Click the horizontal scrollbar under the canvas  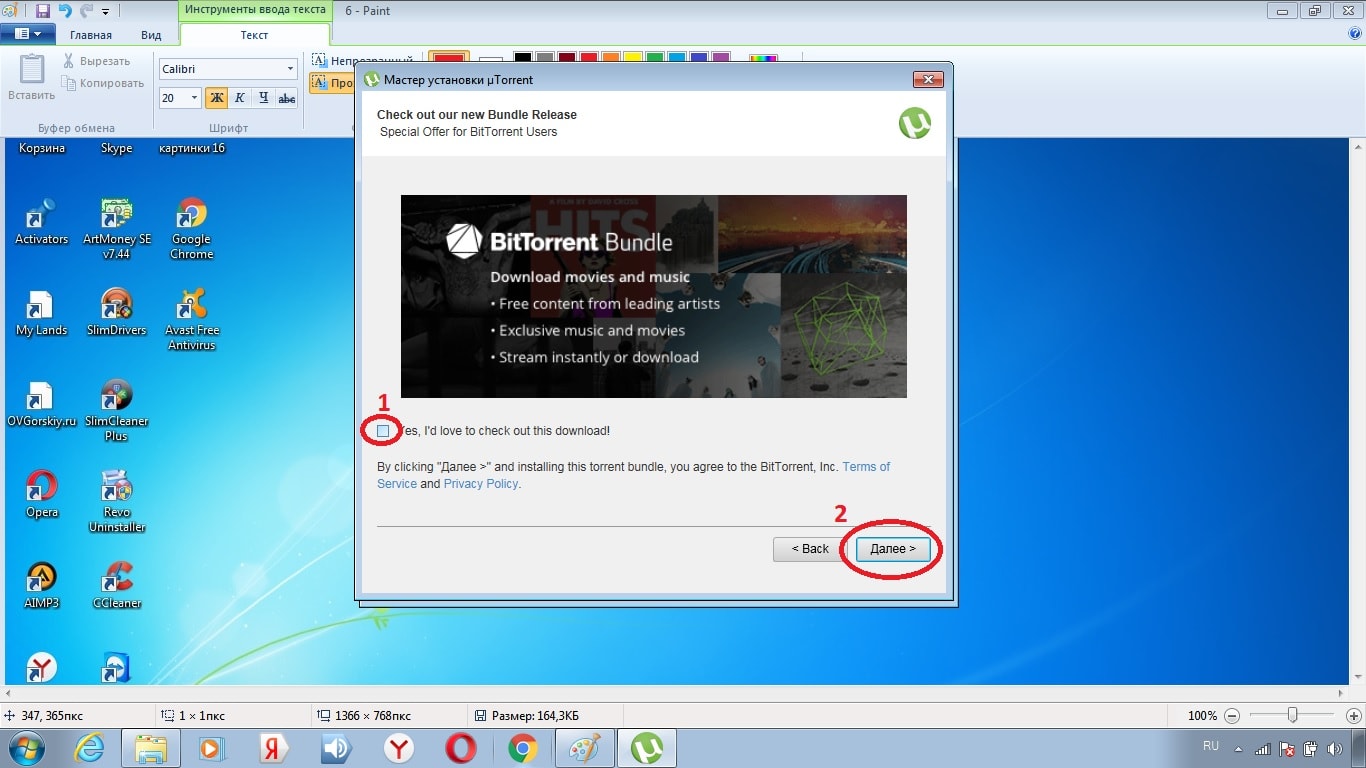(x=676, y=693)
